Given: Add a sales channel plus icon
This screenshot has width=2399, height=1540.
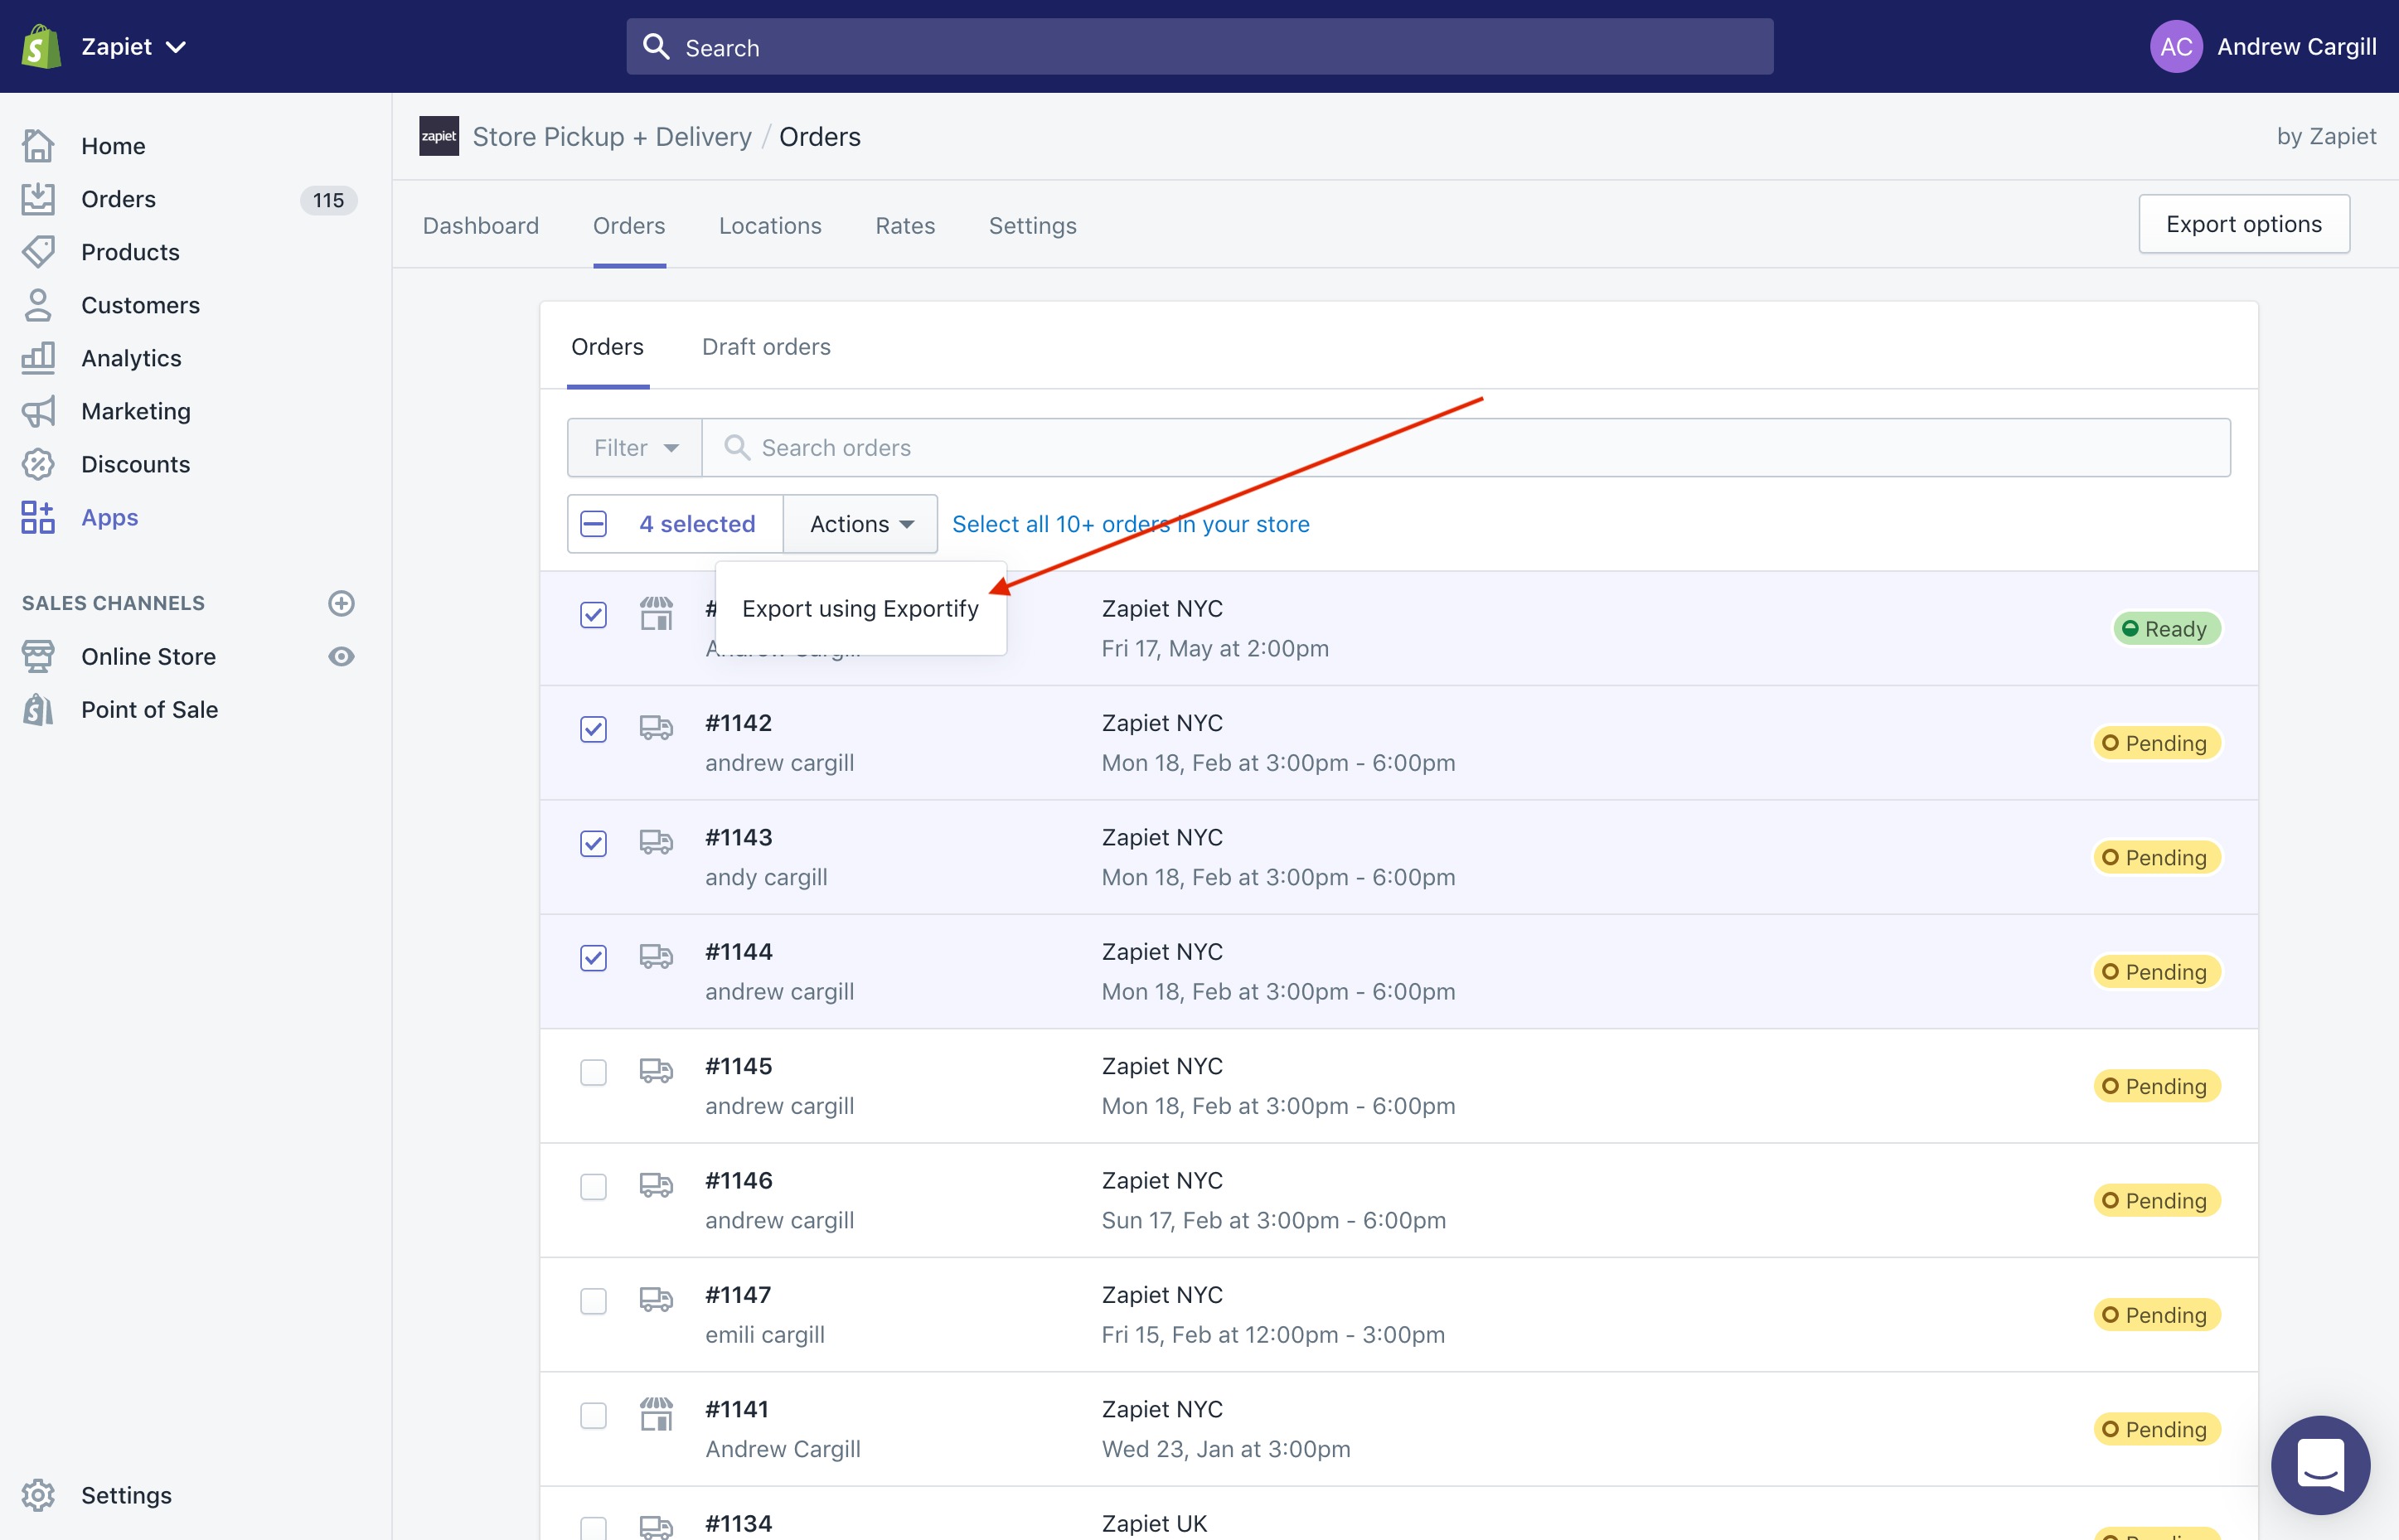Looking at the screenshot, I should 341,603.
